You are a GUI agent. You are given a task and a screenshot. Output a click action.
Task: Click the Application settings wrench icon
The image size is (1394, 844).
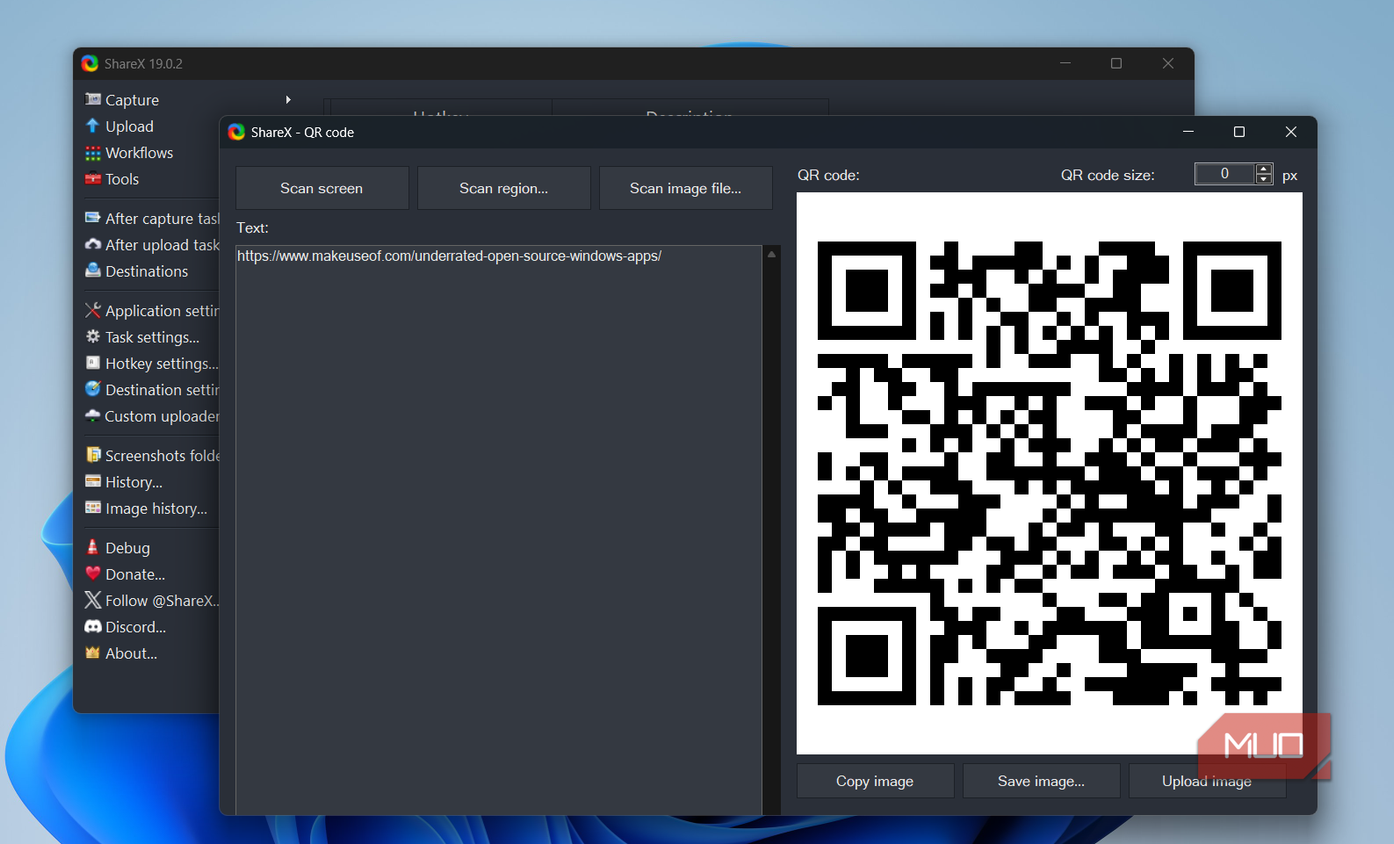pyautogui.click(x=93, y=311)
